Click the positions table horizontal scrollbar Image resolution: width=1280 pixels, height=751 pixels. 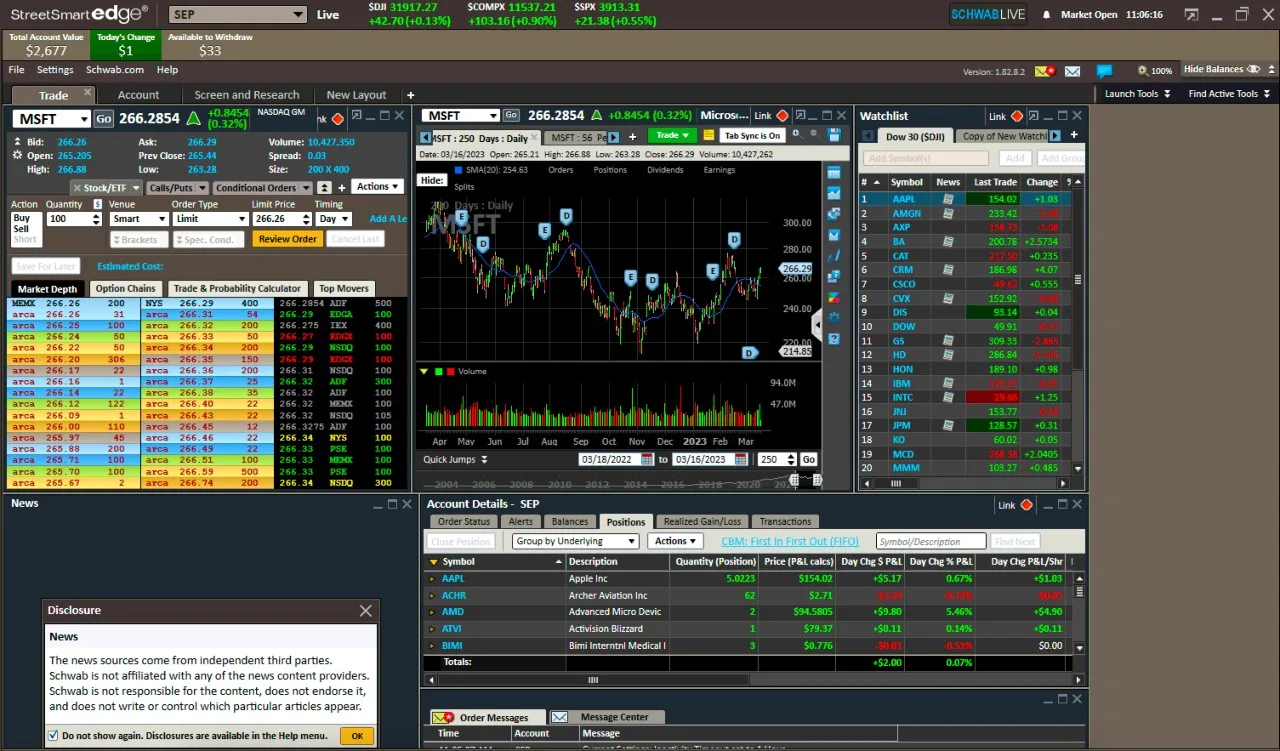592,680
